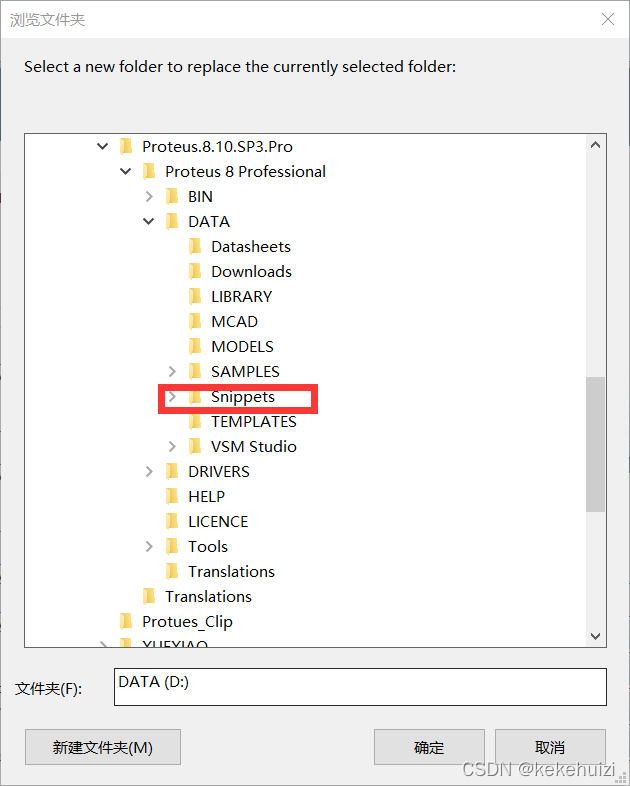Click the 新建文件夹(M) button

[x=103, y=747]
